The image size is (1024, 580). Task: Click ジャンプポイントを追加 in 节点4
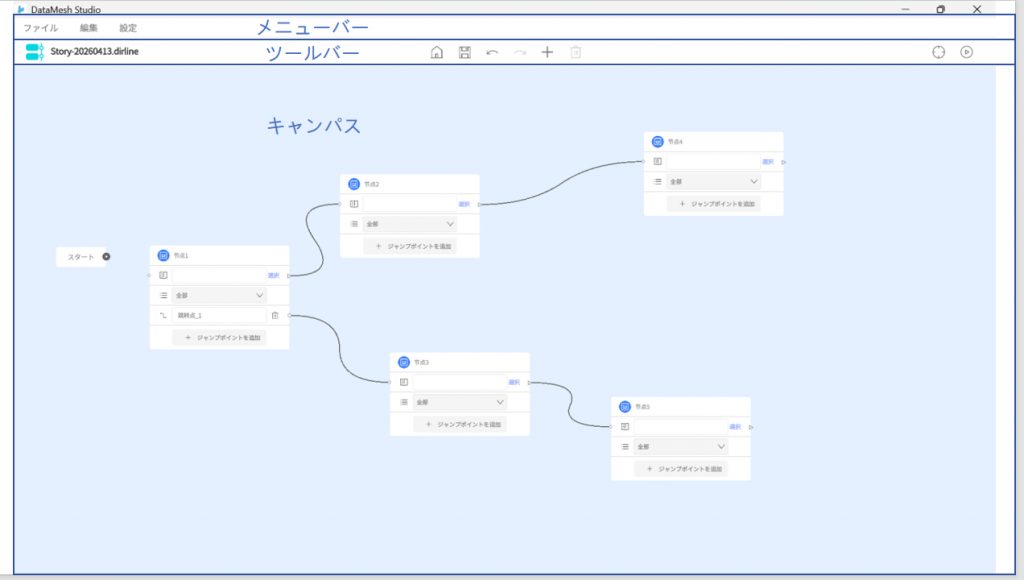714,203
